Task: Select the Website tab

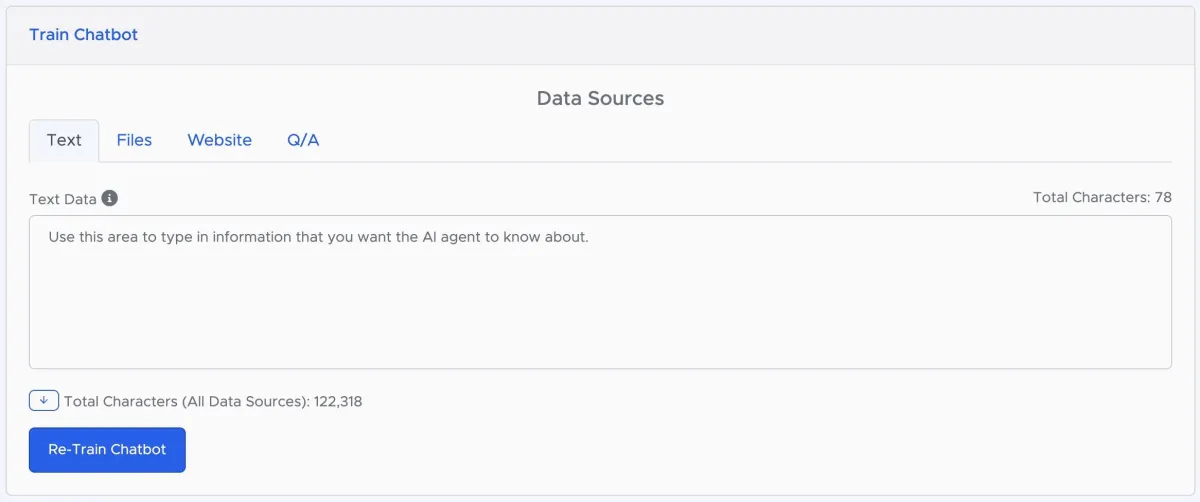Action: tap(219, 141)
